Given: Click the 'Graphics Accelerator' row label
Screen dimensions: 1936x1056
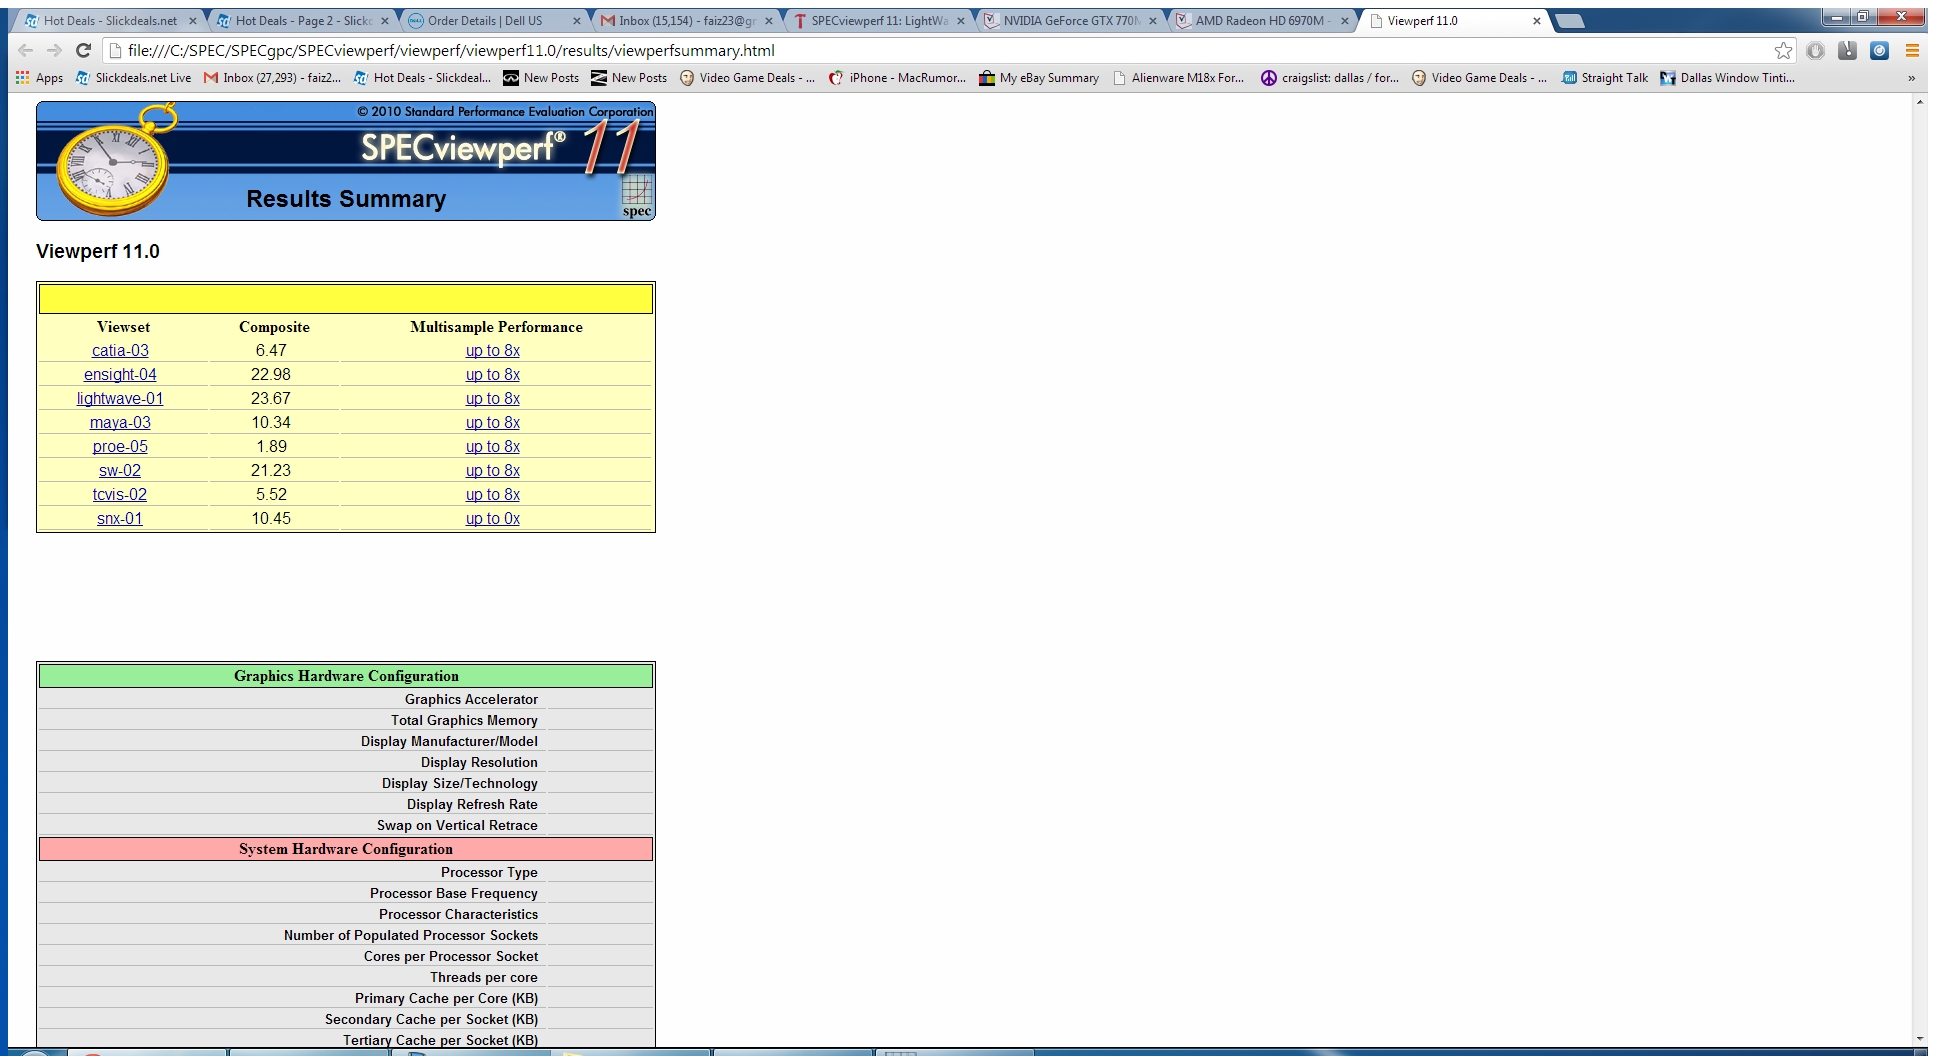Looking at the screenshot, I should coord(471,700).
